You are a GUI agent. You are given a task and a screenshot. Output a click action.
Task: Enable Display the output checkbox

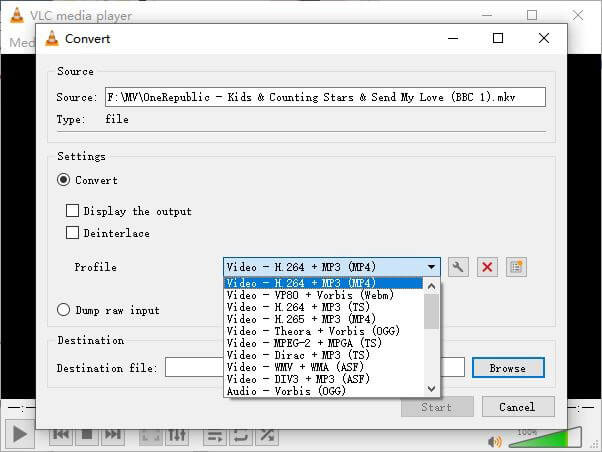click(x=72, y=210)
